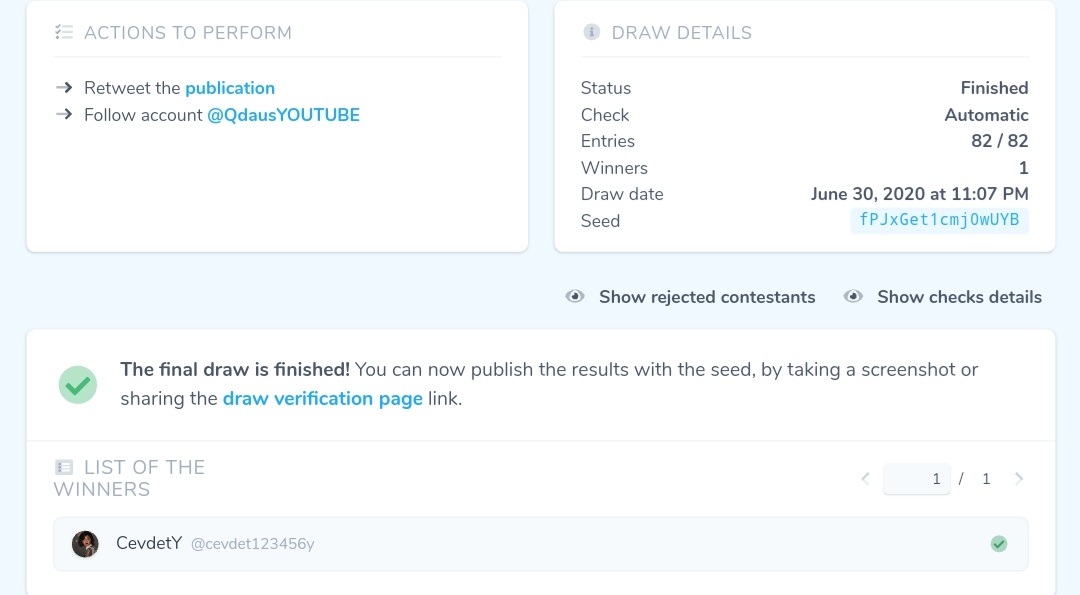1080x595 pixels.
Task: Click the Actions to Perform checklist icon
Action: (64, 32)
